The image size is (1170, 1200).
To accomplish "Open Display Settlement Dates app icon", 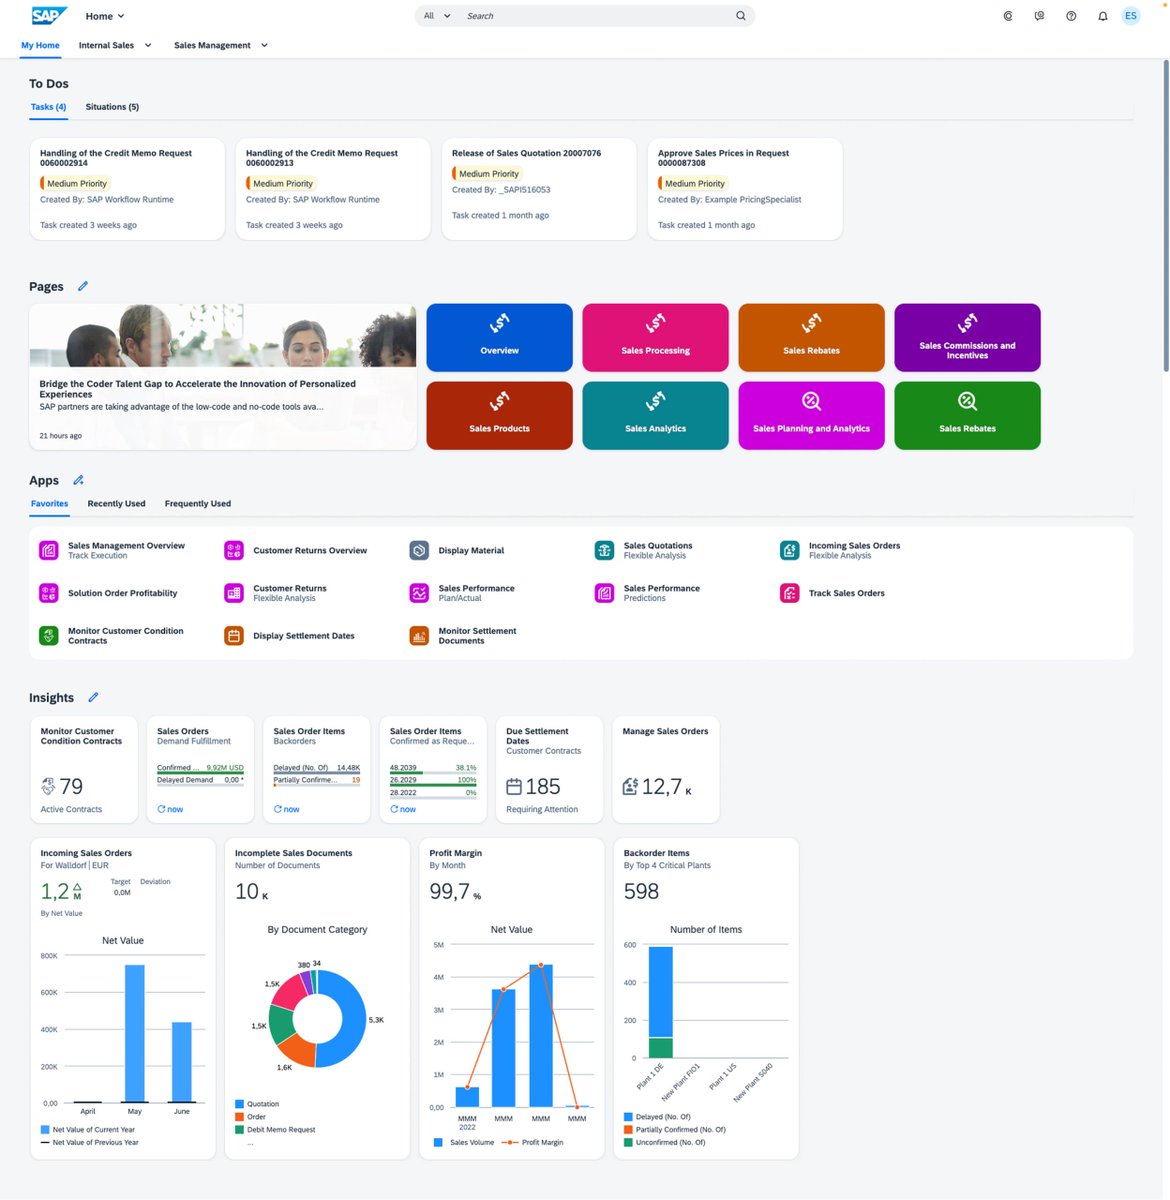I will (234, 636).
